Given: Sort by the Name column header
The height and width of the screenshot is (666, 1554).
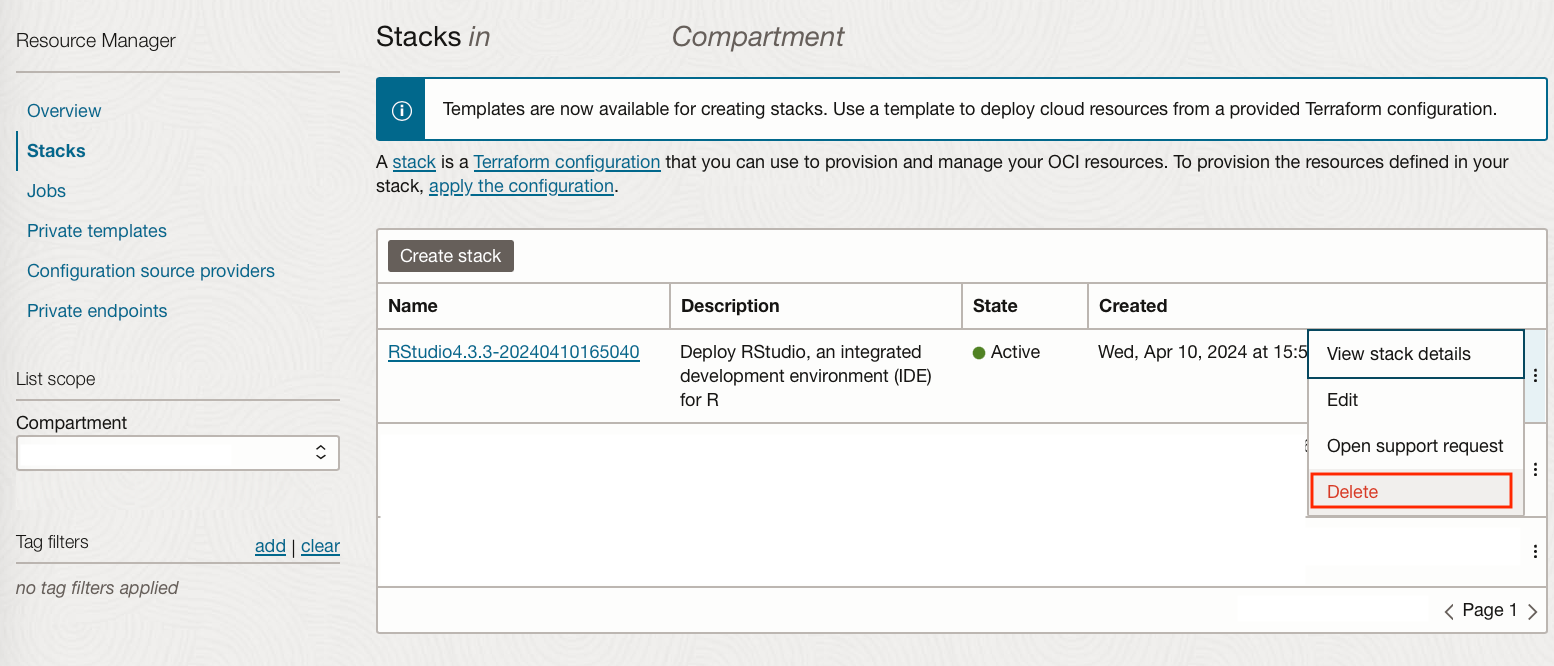Looking at the screenshot, I should pos(413,306).
